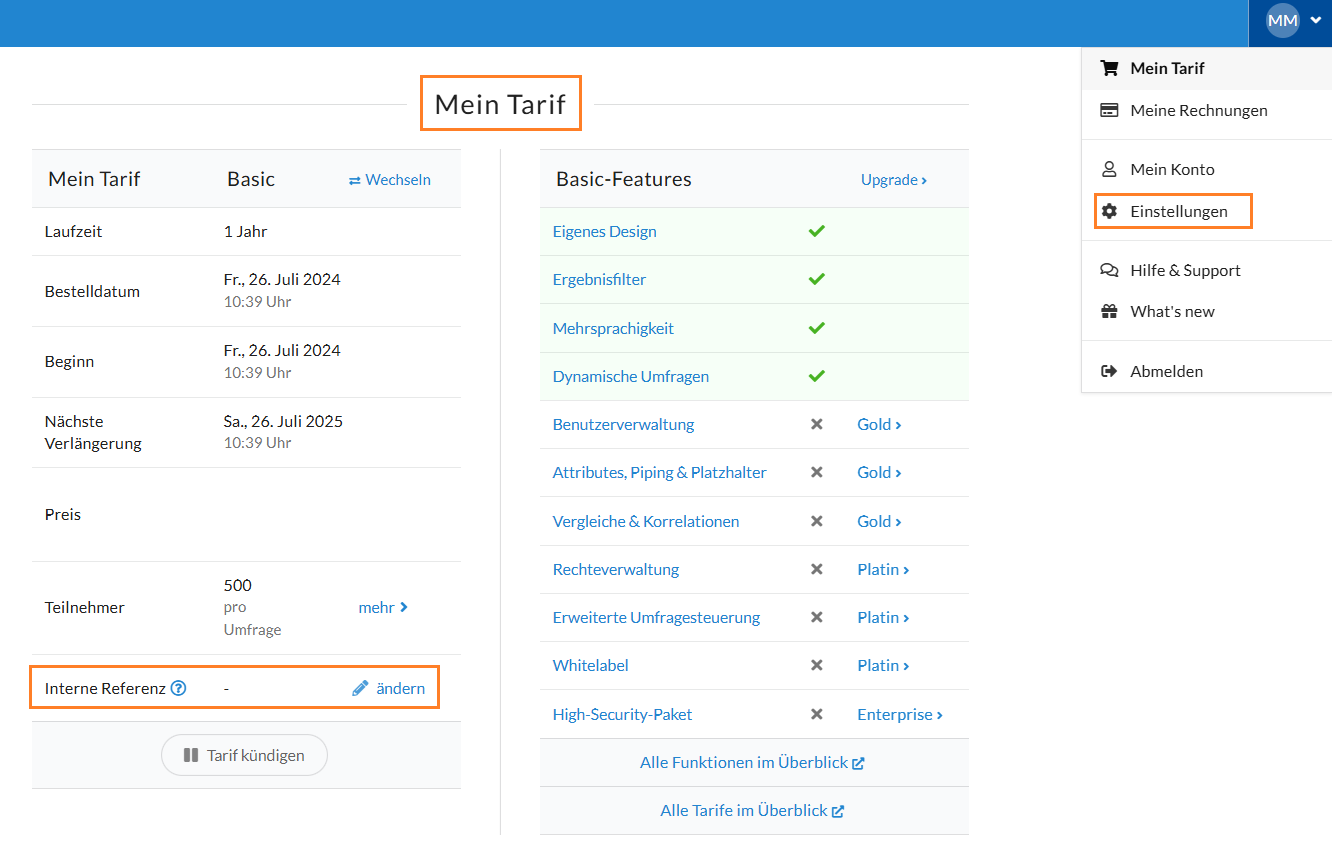The height and width of the screenshot is (843, 1332).
Task: Select Hilfe & Support menu entry
Action: click(x=1184, y=270)
